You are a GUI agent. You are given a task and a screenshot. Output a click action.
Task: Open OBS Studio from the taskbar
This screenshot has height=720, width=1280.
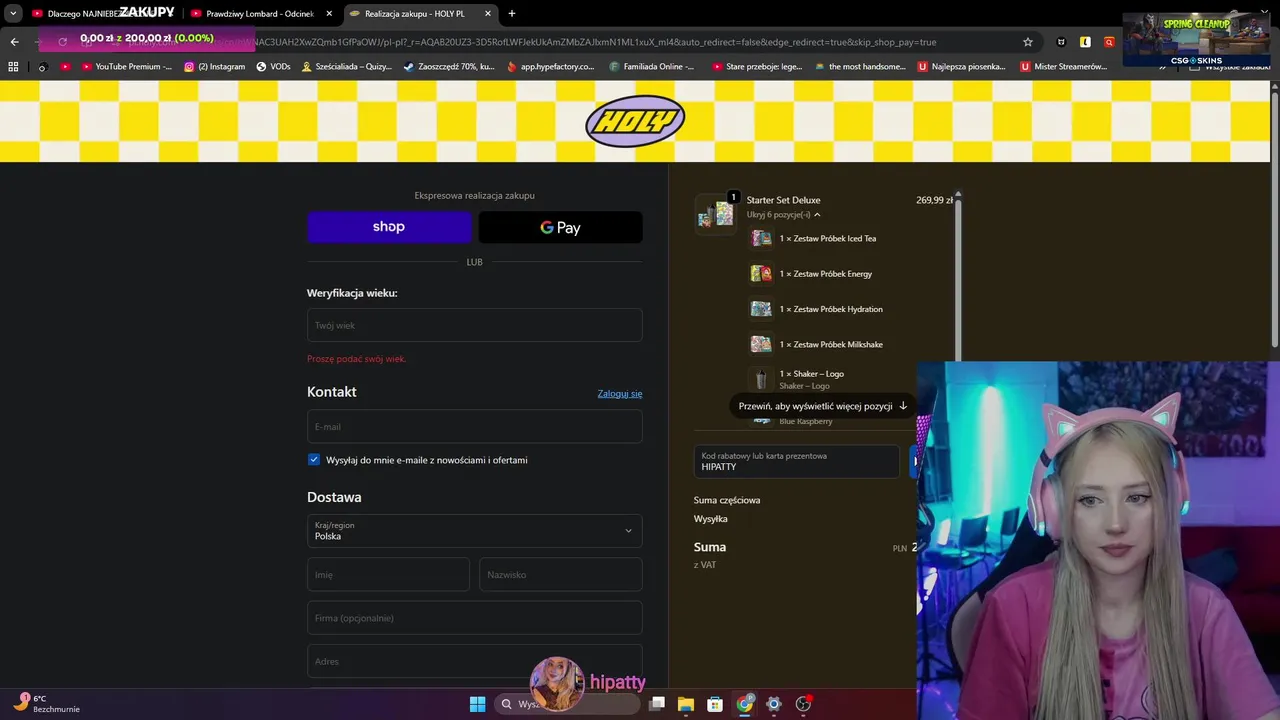pos(803,704)
